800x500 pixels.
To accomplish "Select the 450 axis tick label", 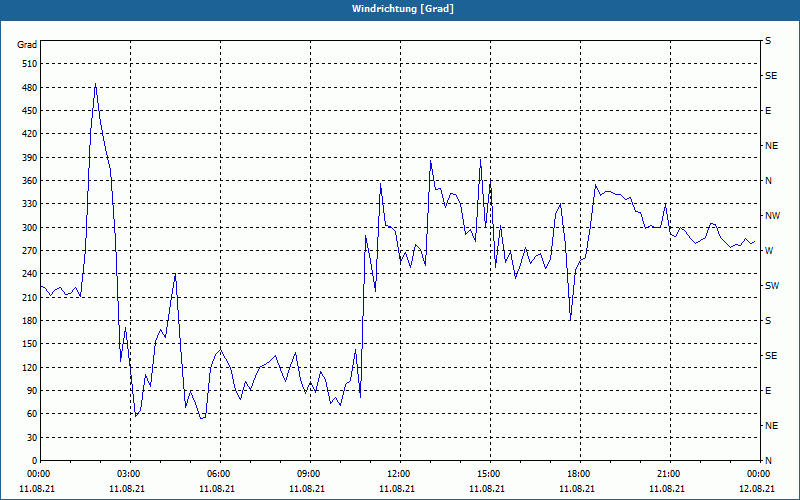I will [x=30, y=111].
